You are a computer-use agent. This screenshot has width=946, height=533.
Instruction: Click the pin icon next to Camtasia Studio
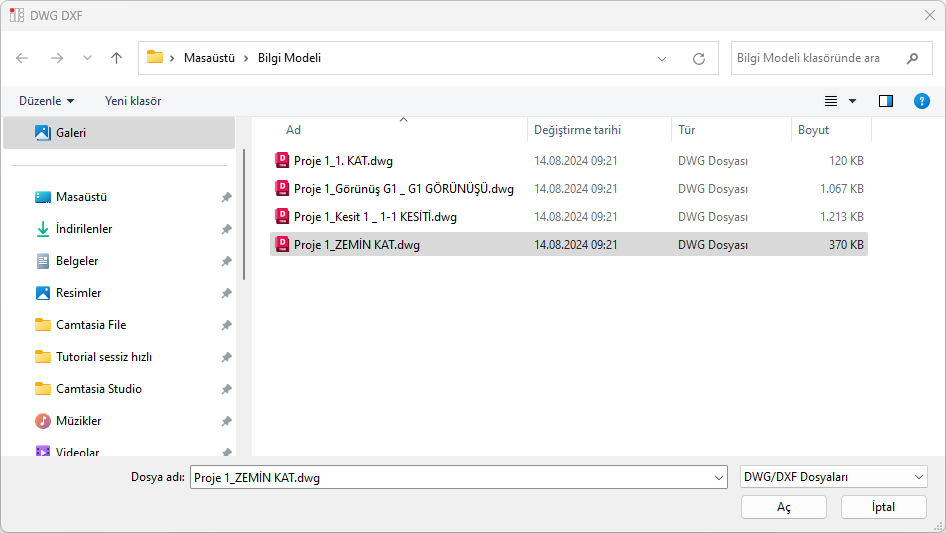point(226,389)
